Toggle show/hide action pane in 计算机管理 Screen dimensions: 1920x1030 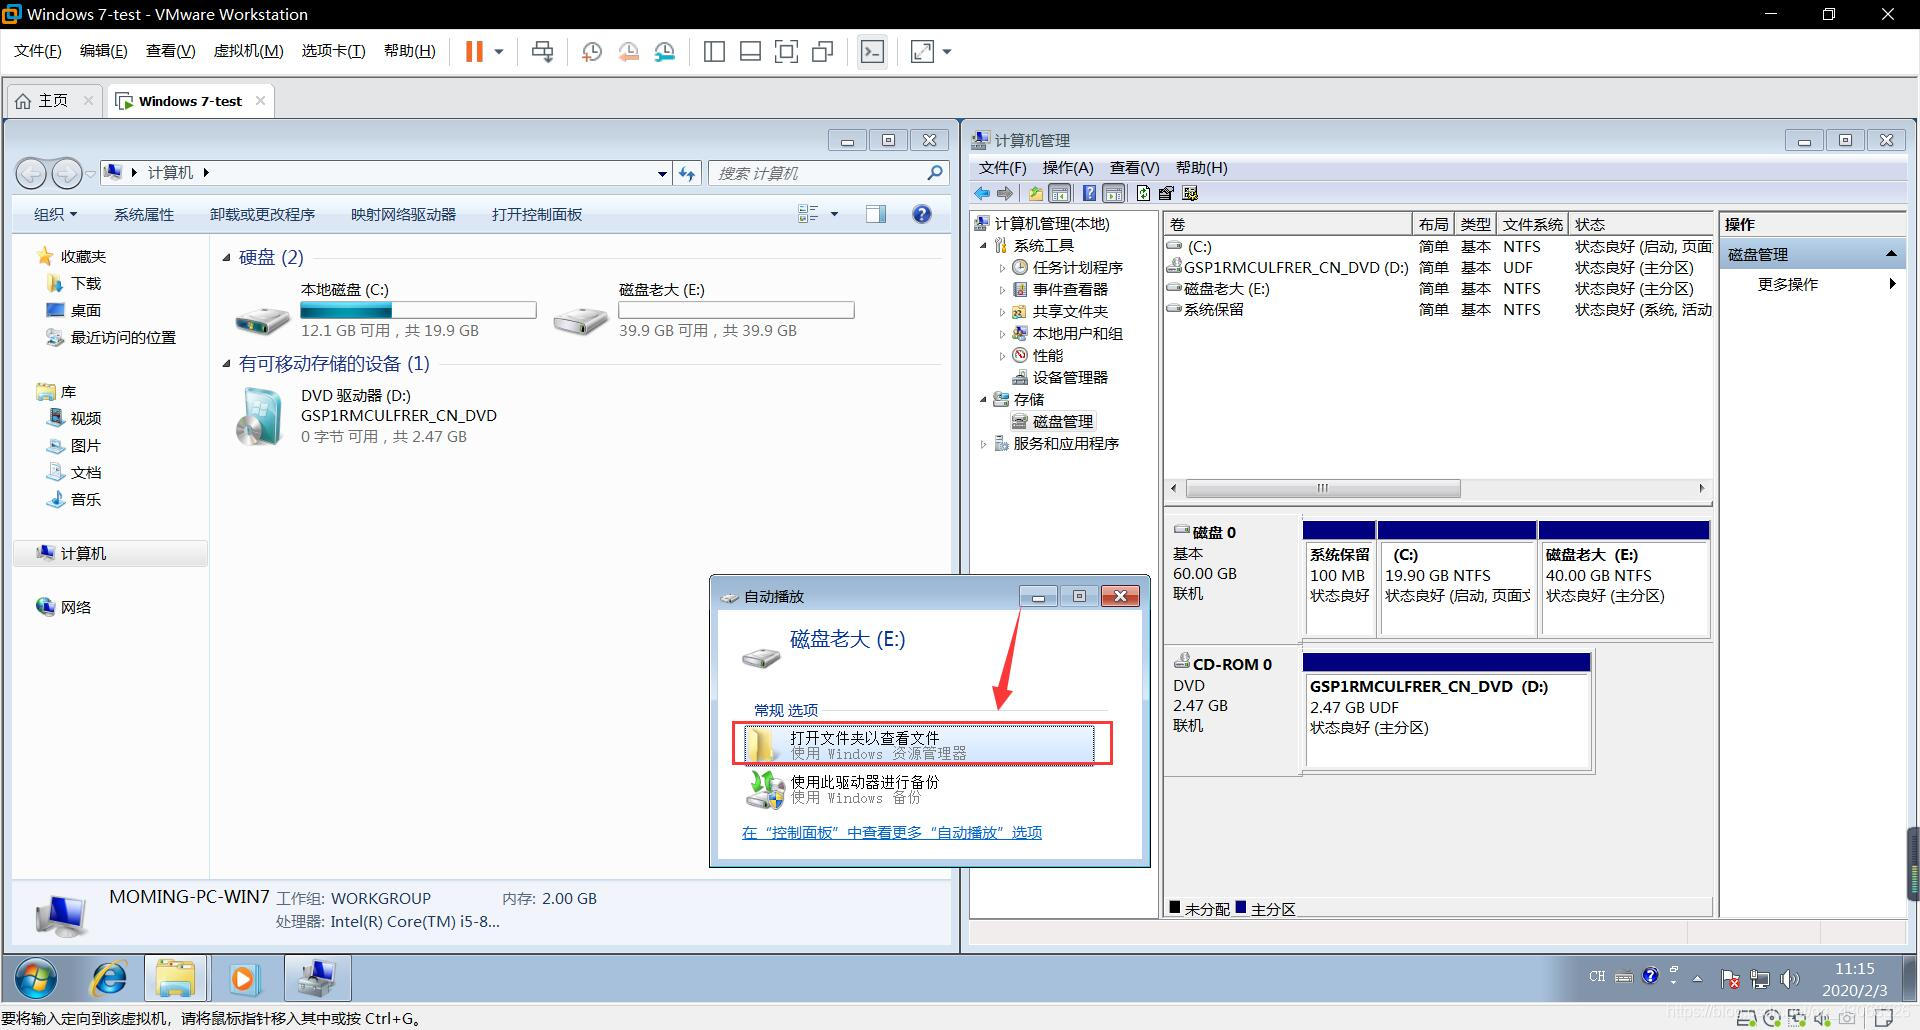coord(1114,193)
